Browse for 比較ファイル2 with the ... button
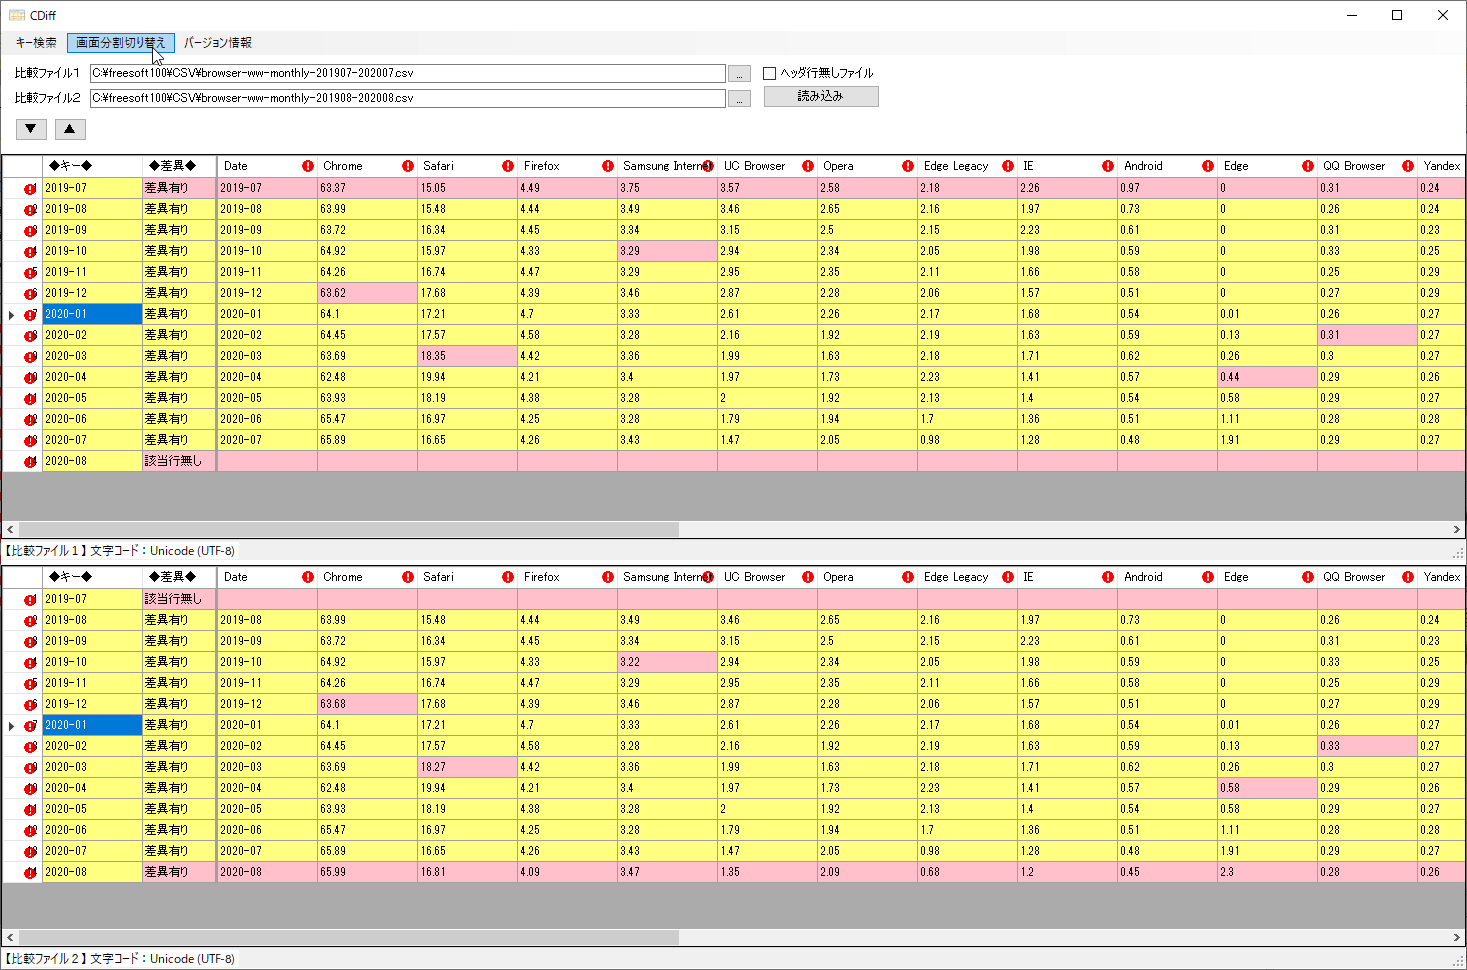The image size is (1467, 970). [x=739, y=99]
